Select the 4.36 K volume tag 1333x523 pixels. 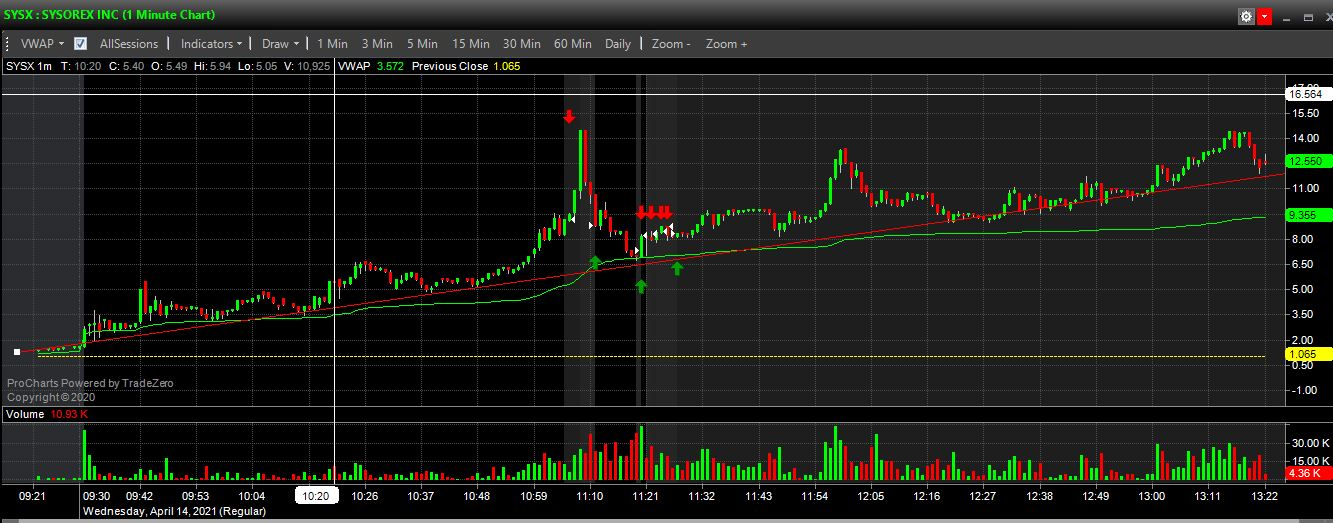(1309, 473)
